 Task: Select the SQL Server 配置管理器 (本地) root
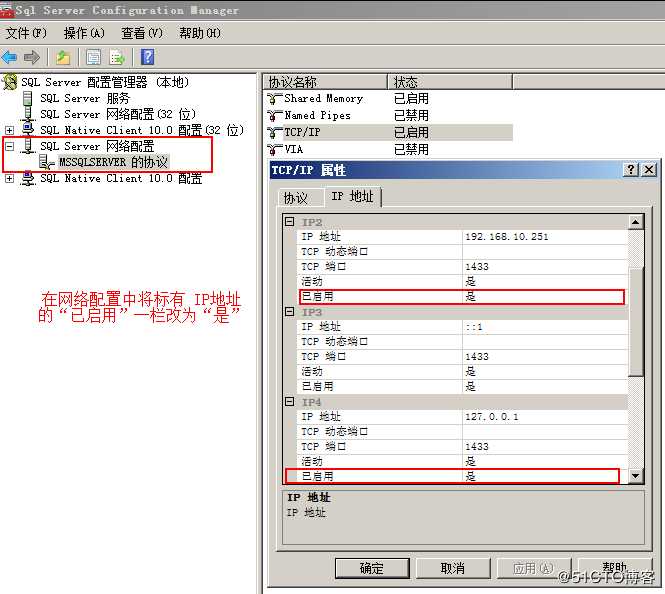click(105, 82)
